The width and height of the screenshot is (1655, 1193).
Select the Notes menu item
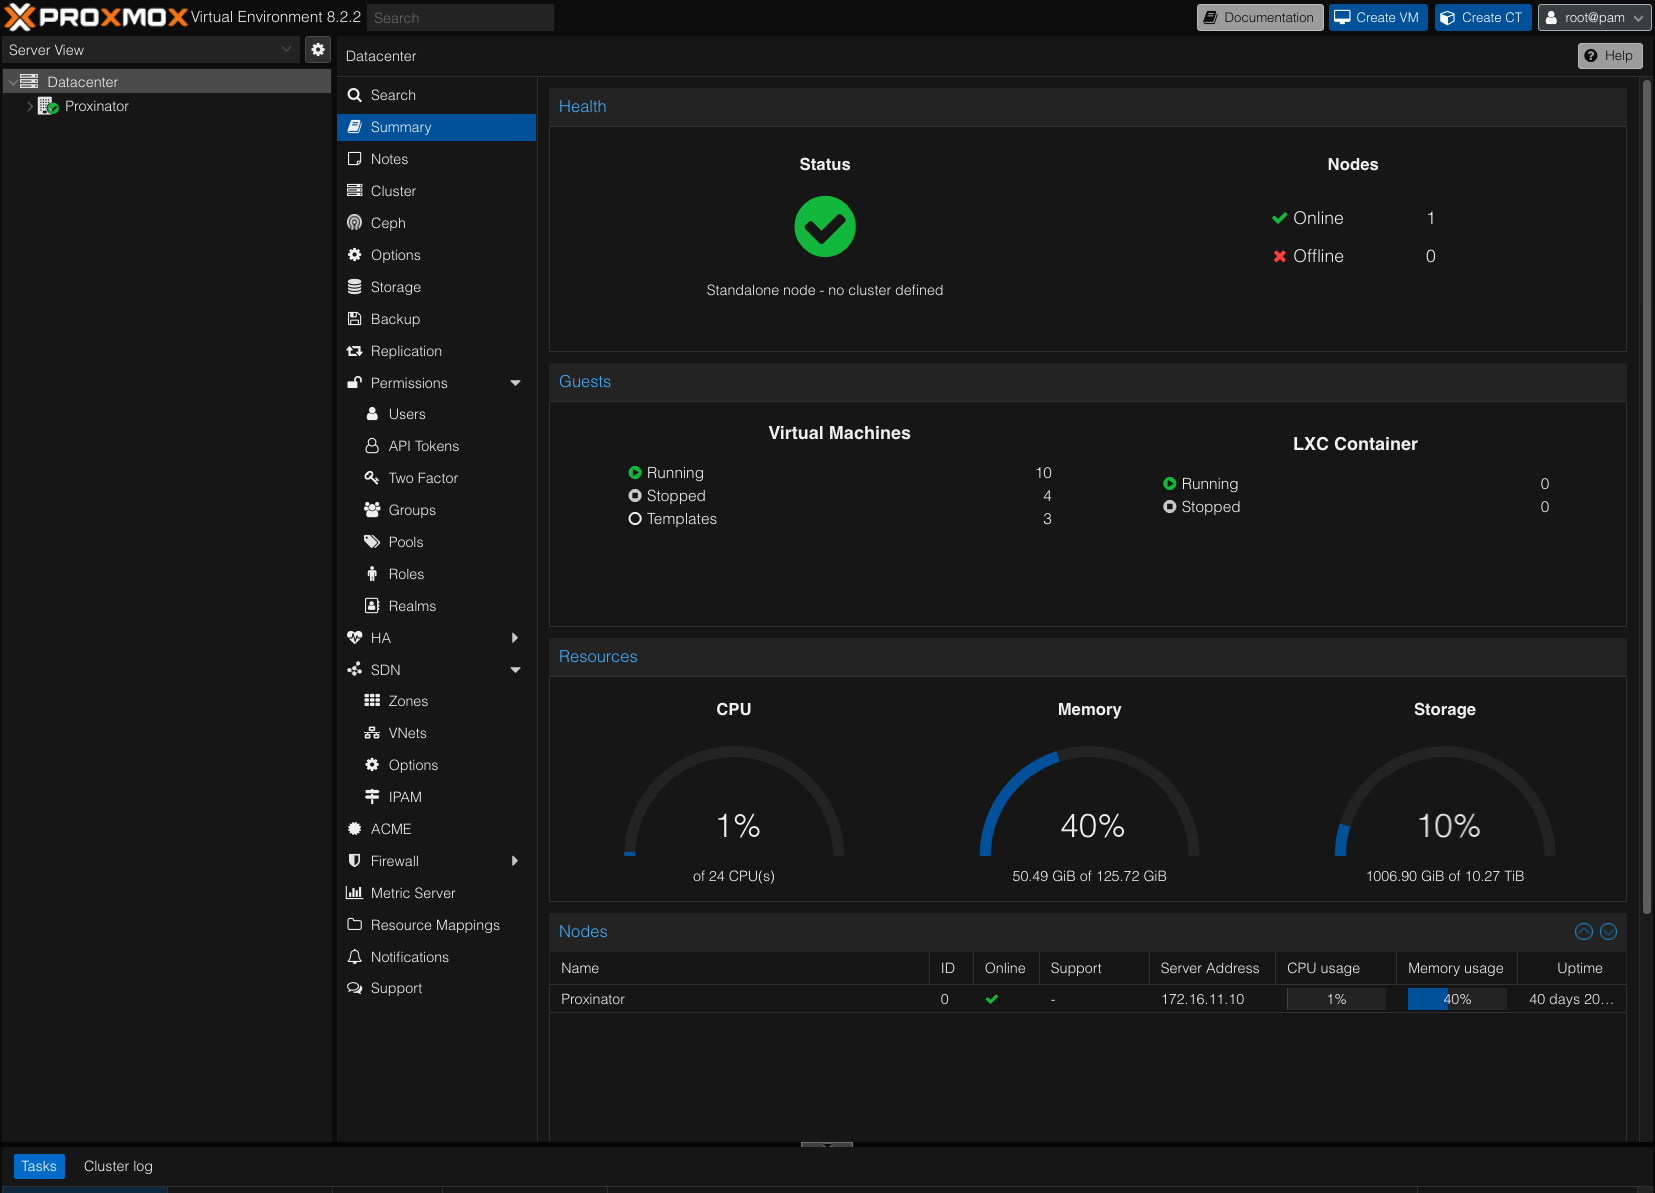point(389,158)
